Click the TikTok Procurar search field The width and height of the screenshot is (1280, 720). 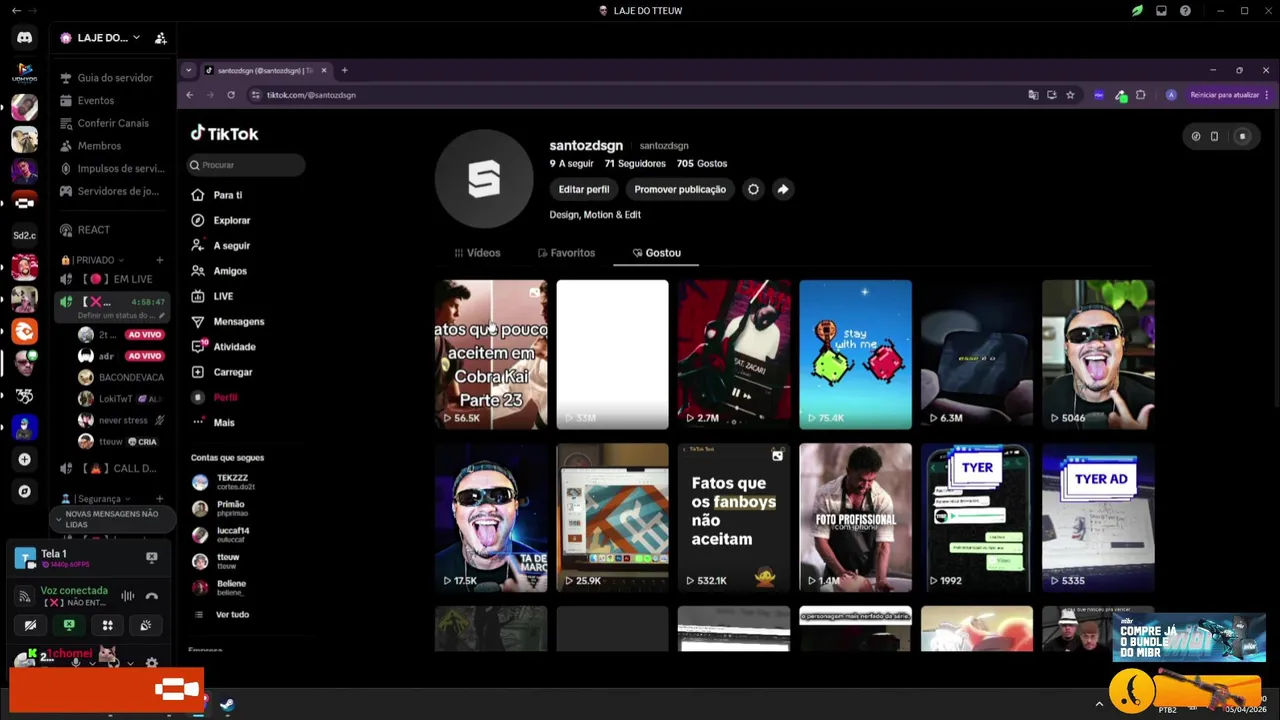pyautogui.click(x=247, y=165)
